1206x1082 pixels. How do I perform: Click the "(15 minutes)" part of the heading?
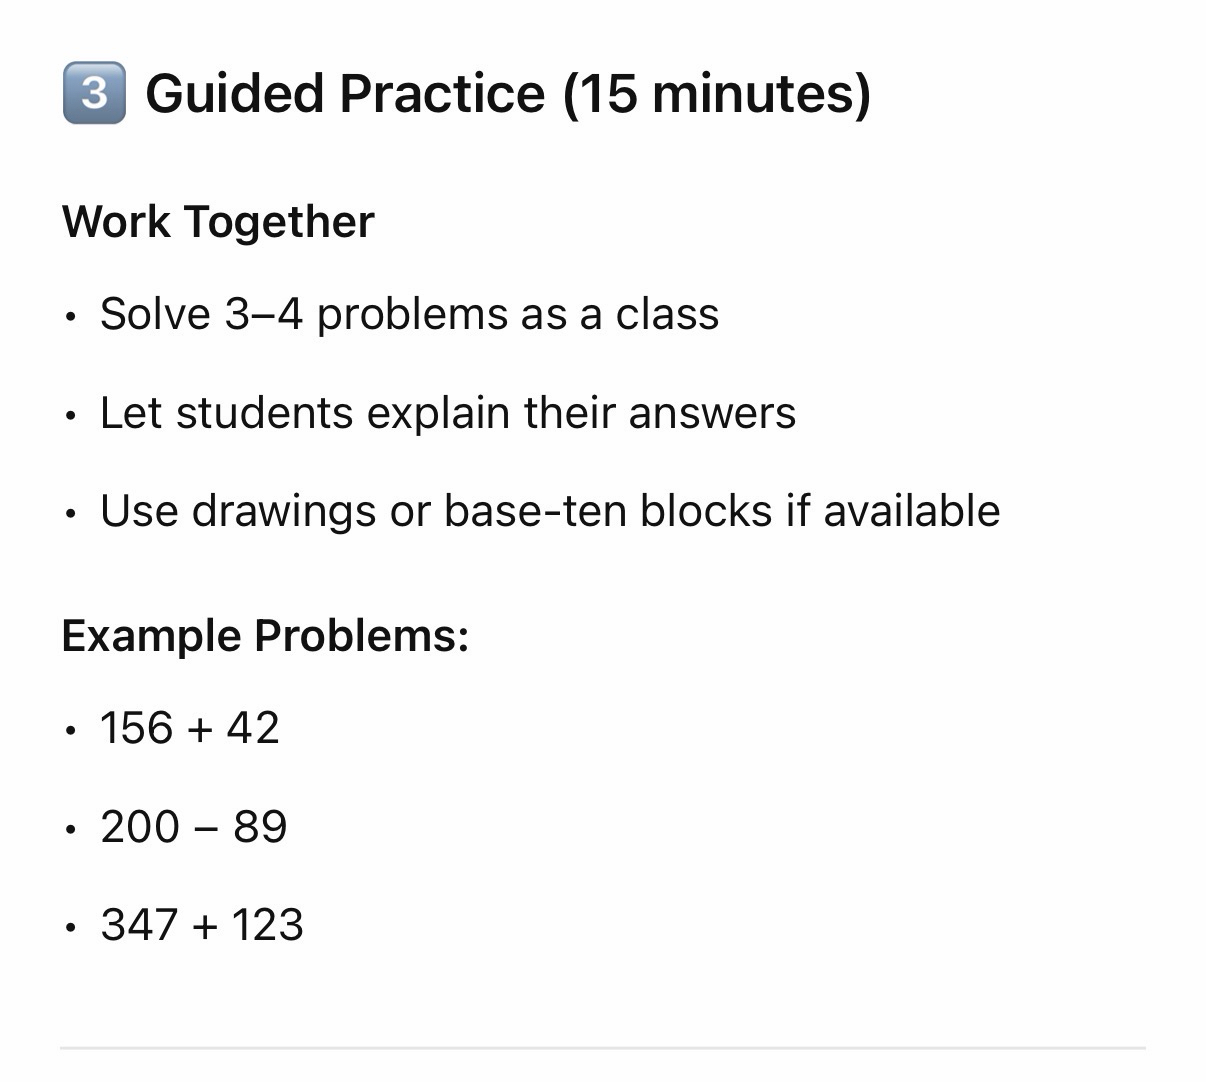point(716,93)
